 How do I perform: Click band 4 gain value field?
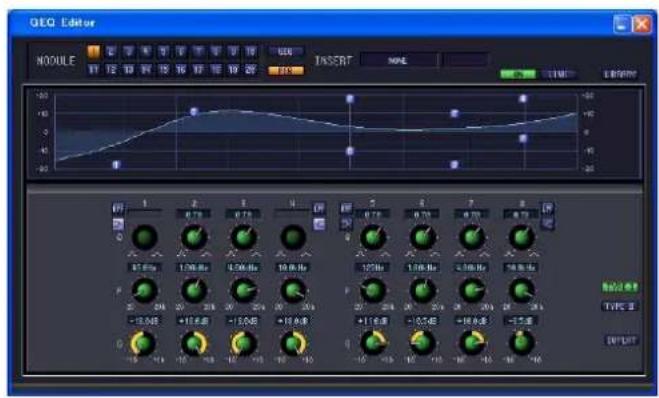click(293, 321)
